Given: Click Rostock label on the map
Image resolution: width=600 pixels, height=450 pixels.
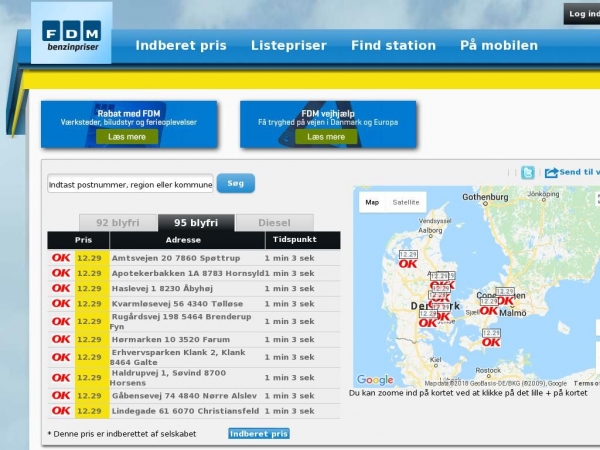Looking at the screenshot, I should pyautogui.click(x=488, y=370).
